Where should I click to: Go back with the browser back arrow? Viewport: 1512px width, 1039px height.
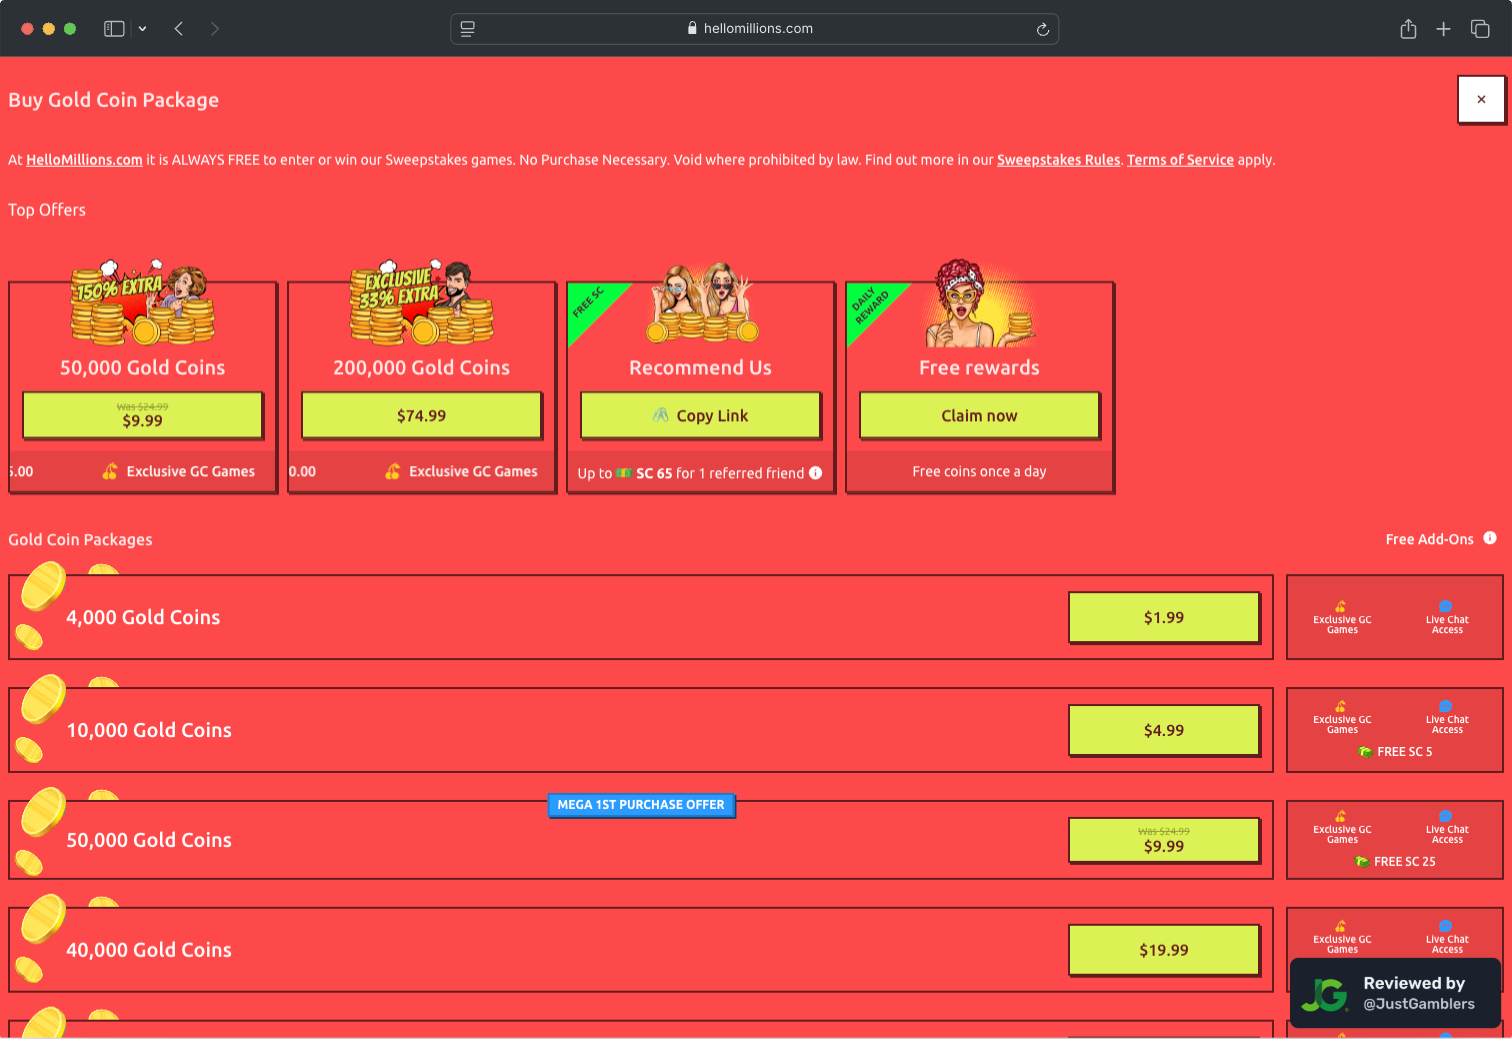click(179, 29)
